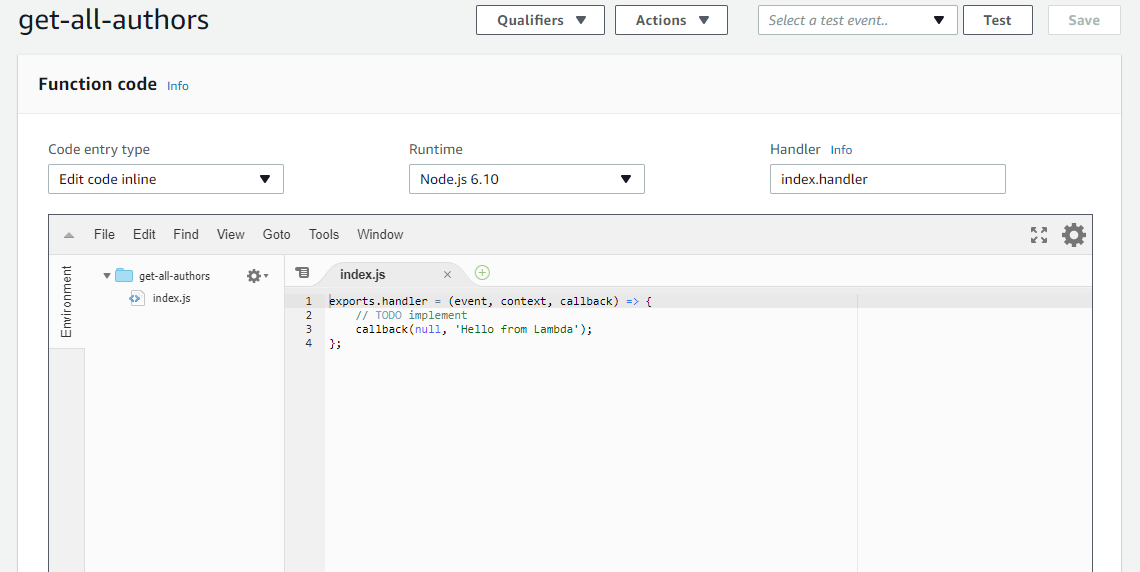Open the View menu

[x=230, y=234]
